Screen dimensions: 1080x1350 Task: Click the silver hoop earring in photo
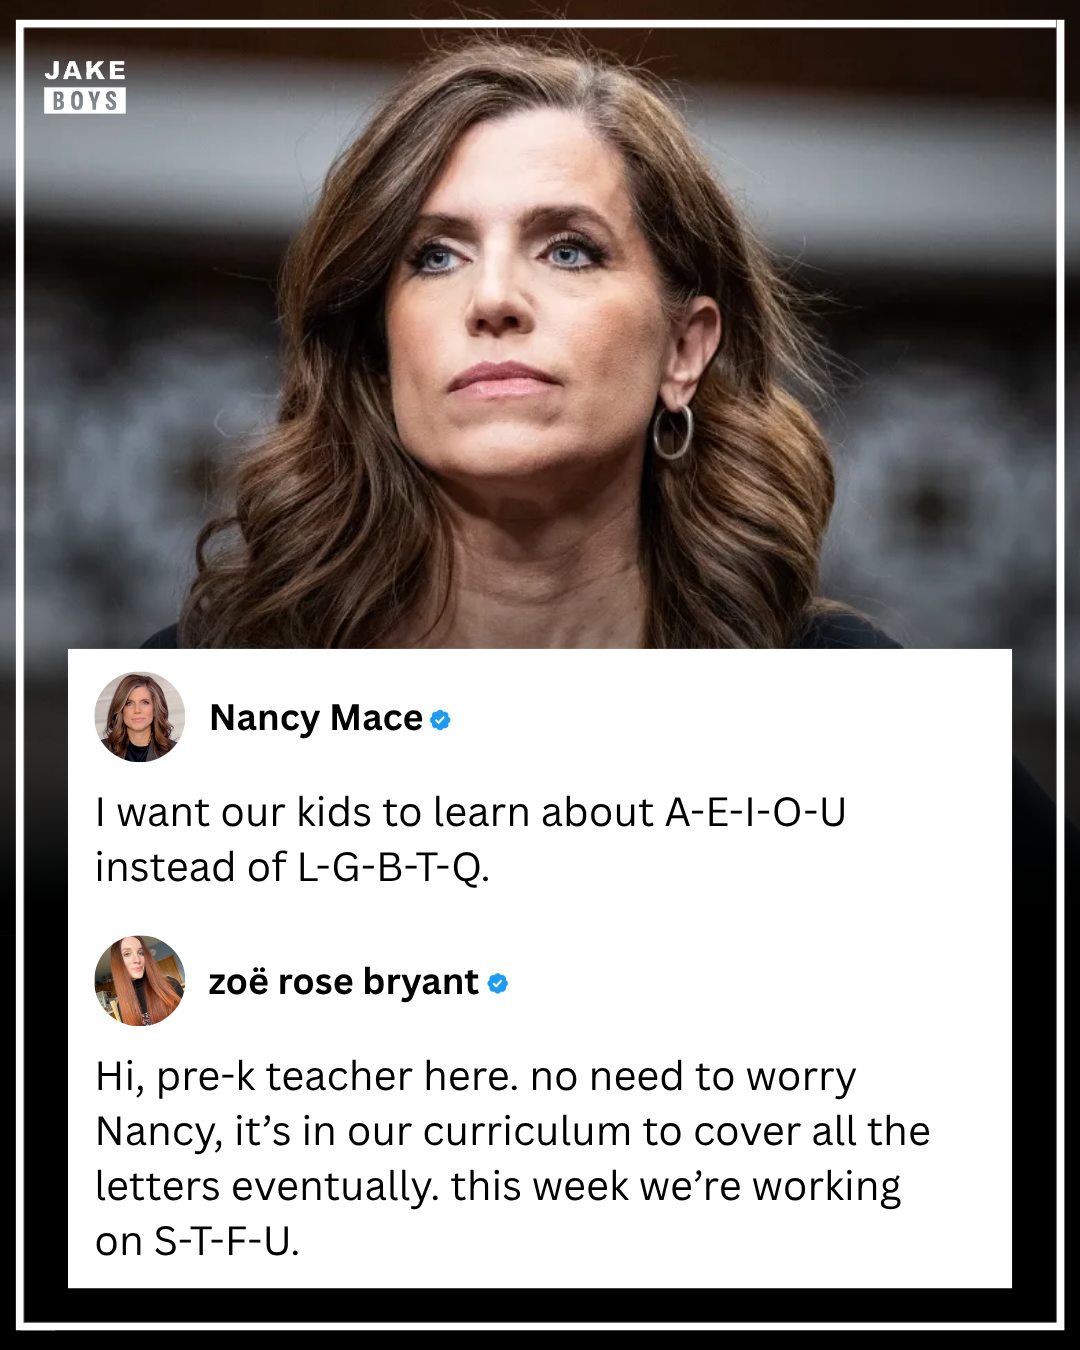pyautogui.click(x=673, y=431)
